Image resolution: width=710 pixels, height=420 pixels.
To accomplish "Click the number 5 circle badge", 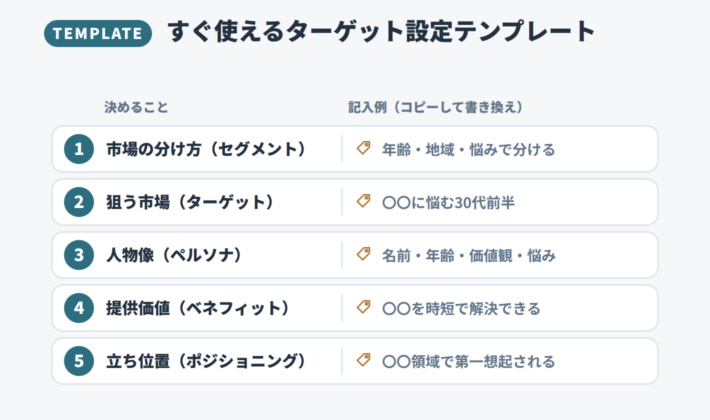I will pos(79,361).
